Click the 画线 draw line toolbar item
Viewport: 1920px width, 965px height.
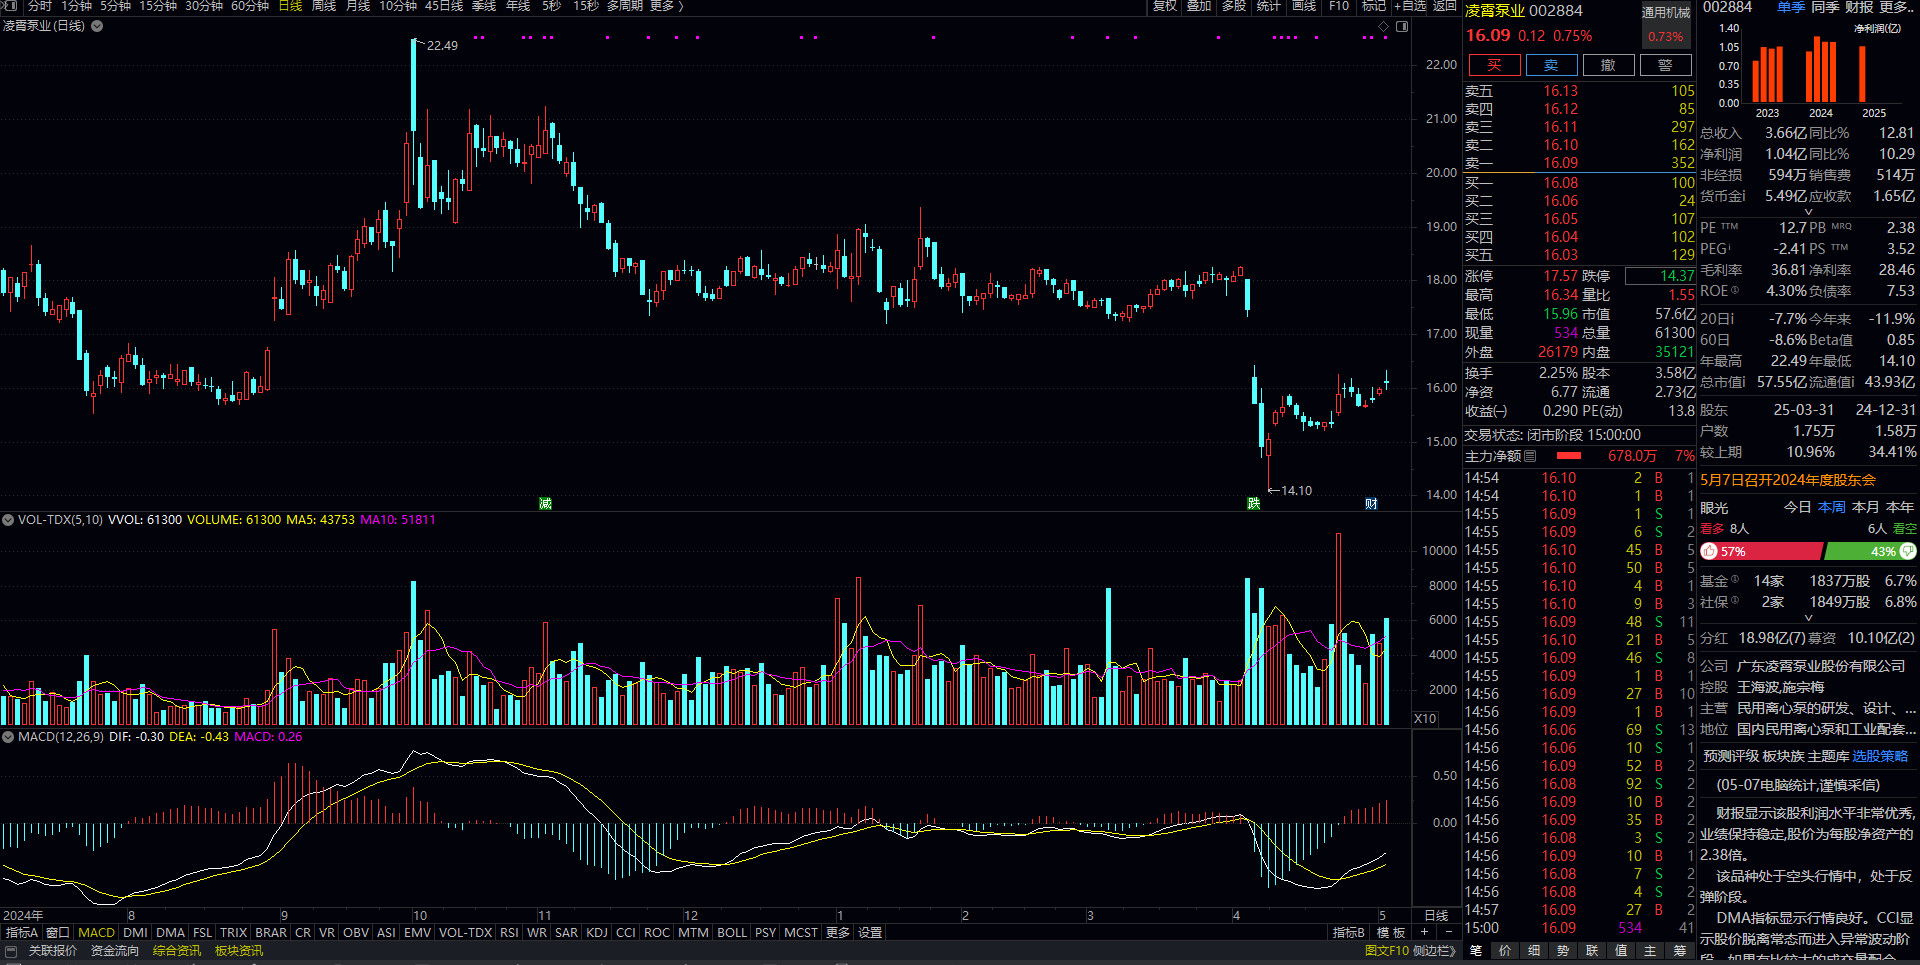pos(1304,6)
